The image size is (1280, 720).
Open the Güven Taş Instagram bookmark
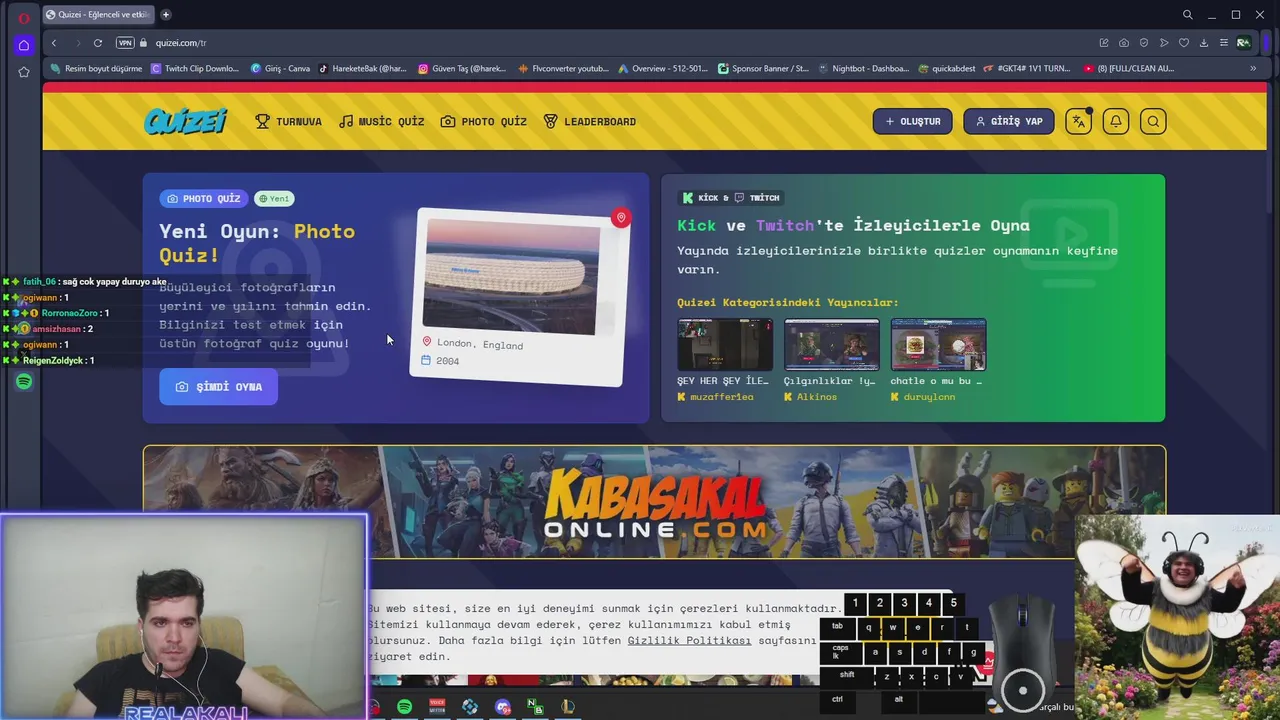coord(463,68)
